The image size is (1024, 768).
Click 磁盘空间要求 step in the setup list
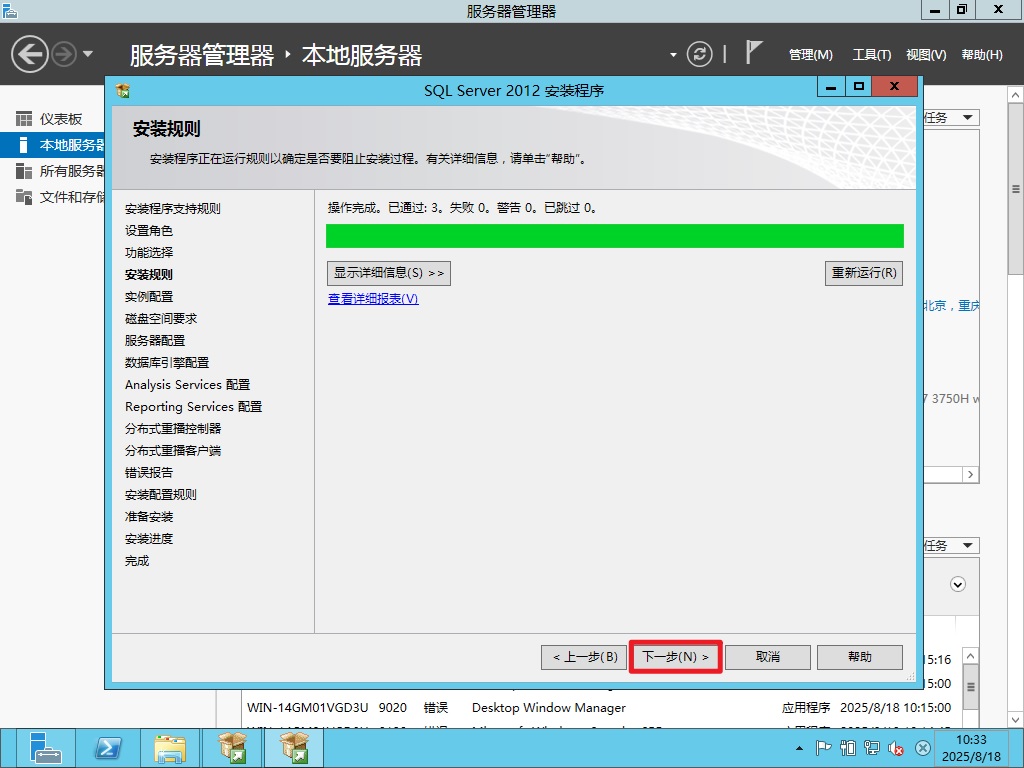[161, 319]
